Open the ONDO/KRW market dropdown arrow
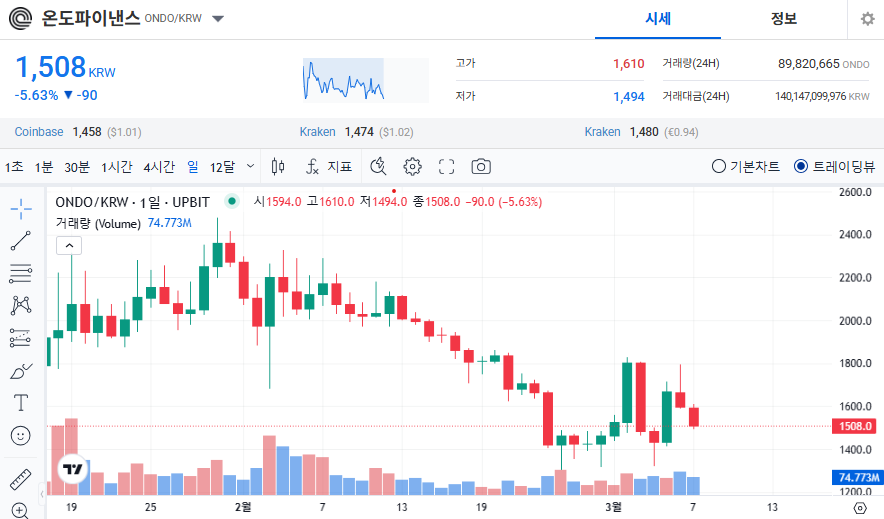884x519 pixels. pos(218,19)
